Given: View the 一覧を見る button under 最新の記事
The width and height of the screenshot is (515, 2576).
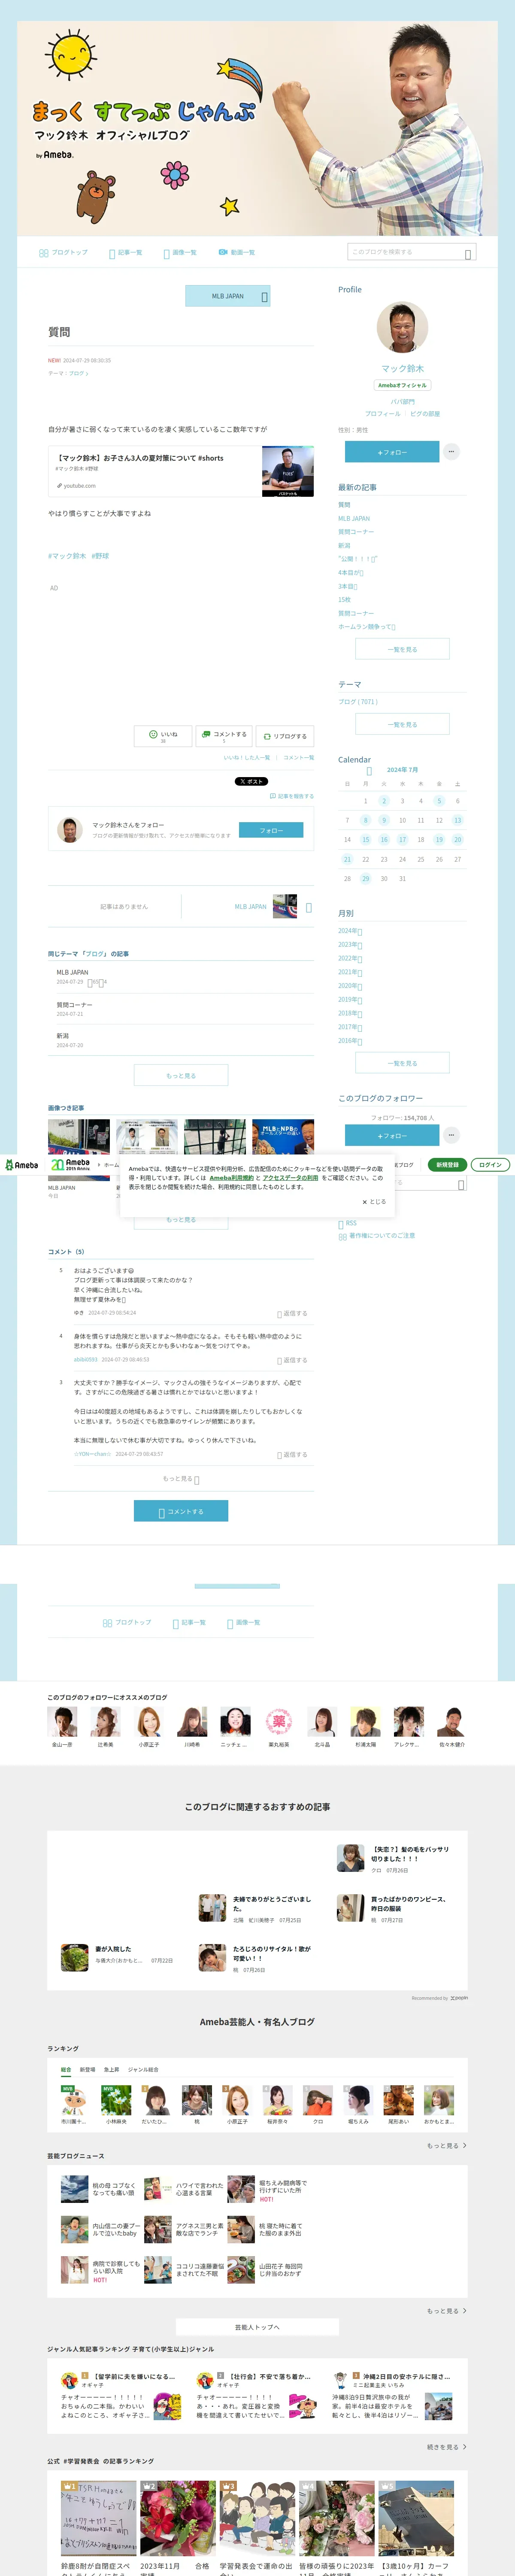Looking at the screenshot, I should tap(402, 649).
